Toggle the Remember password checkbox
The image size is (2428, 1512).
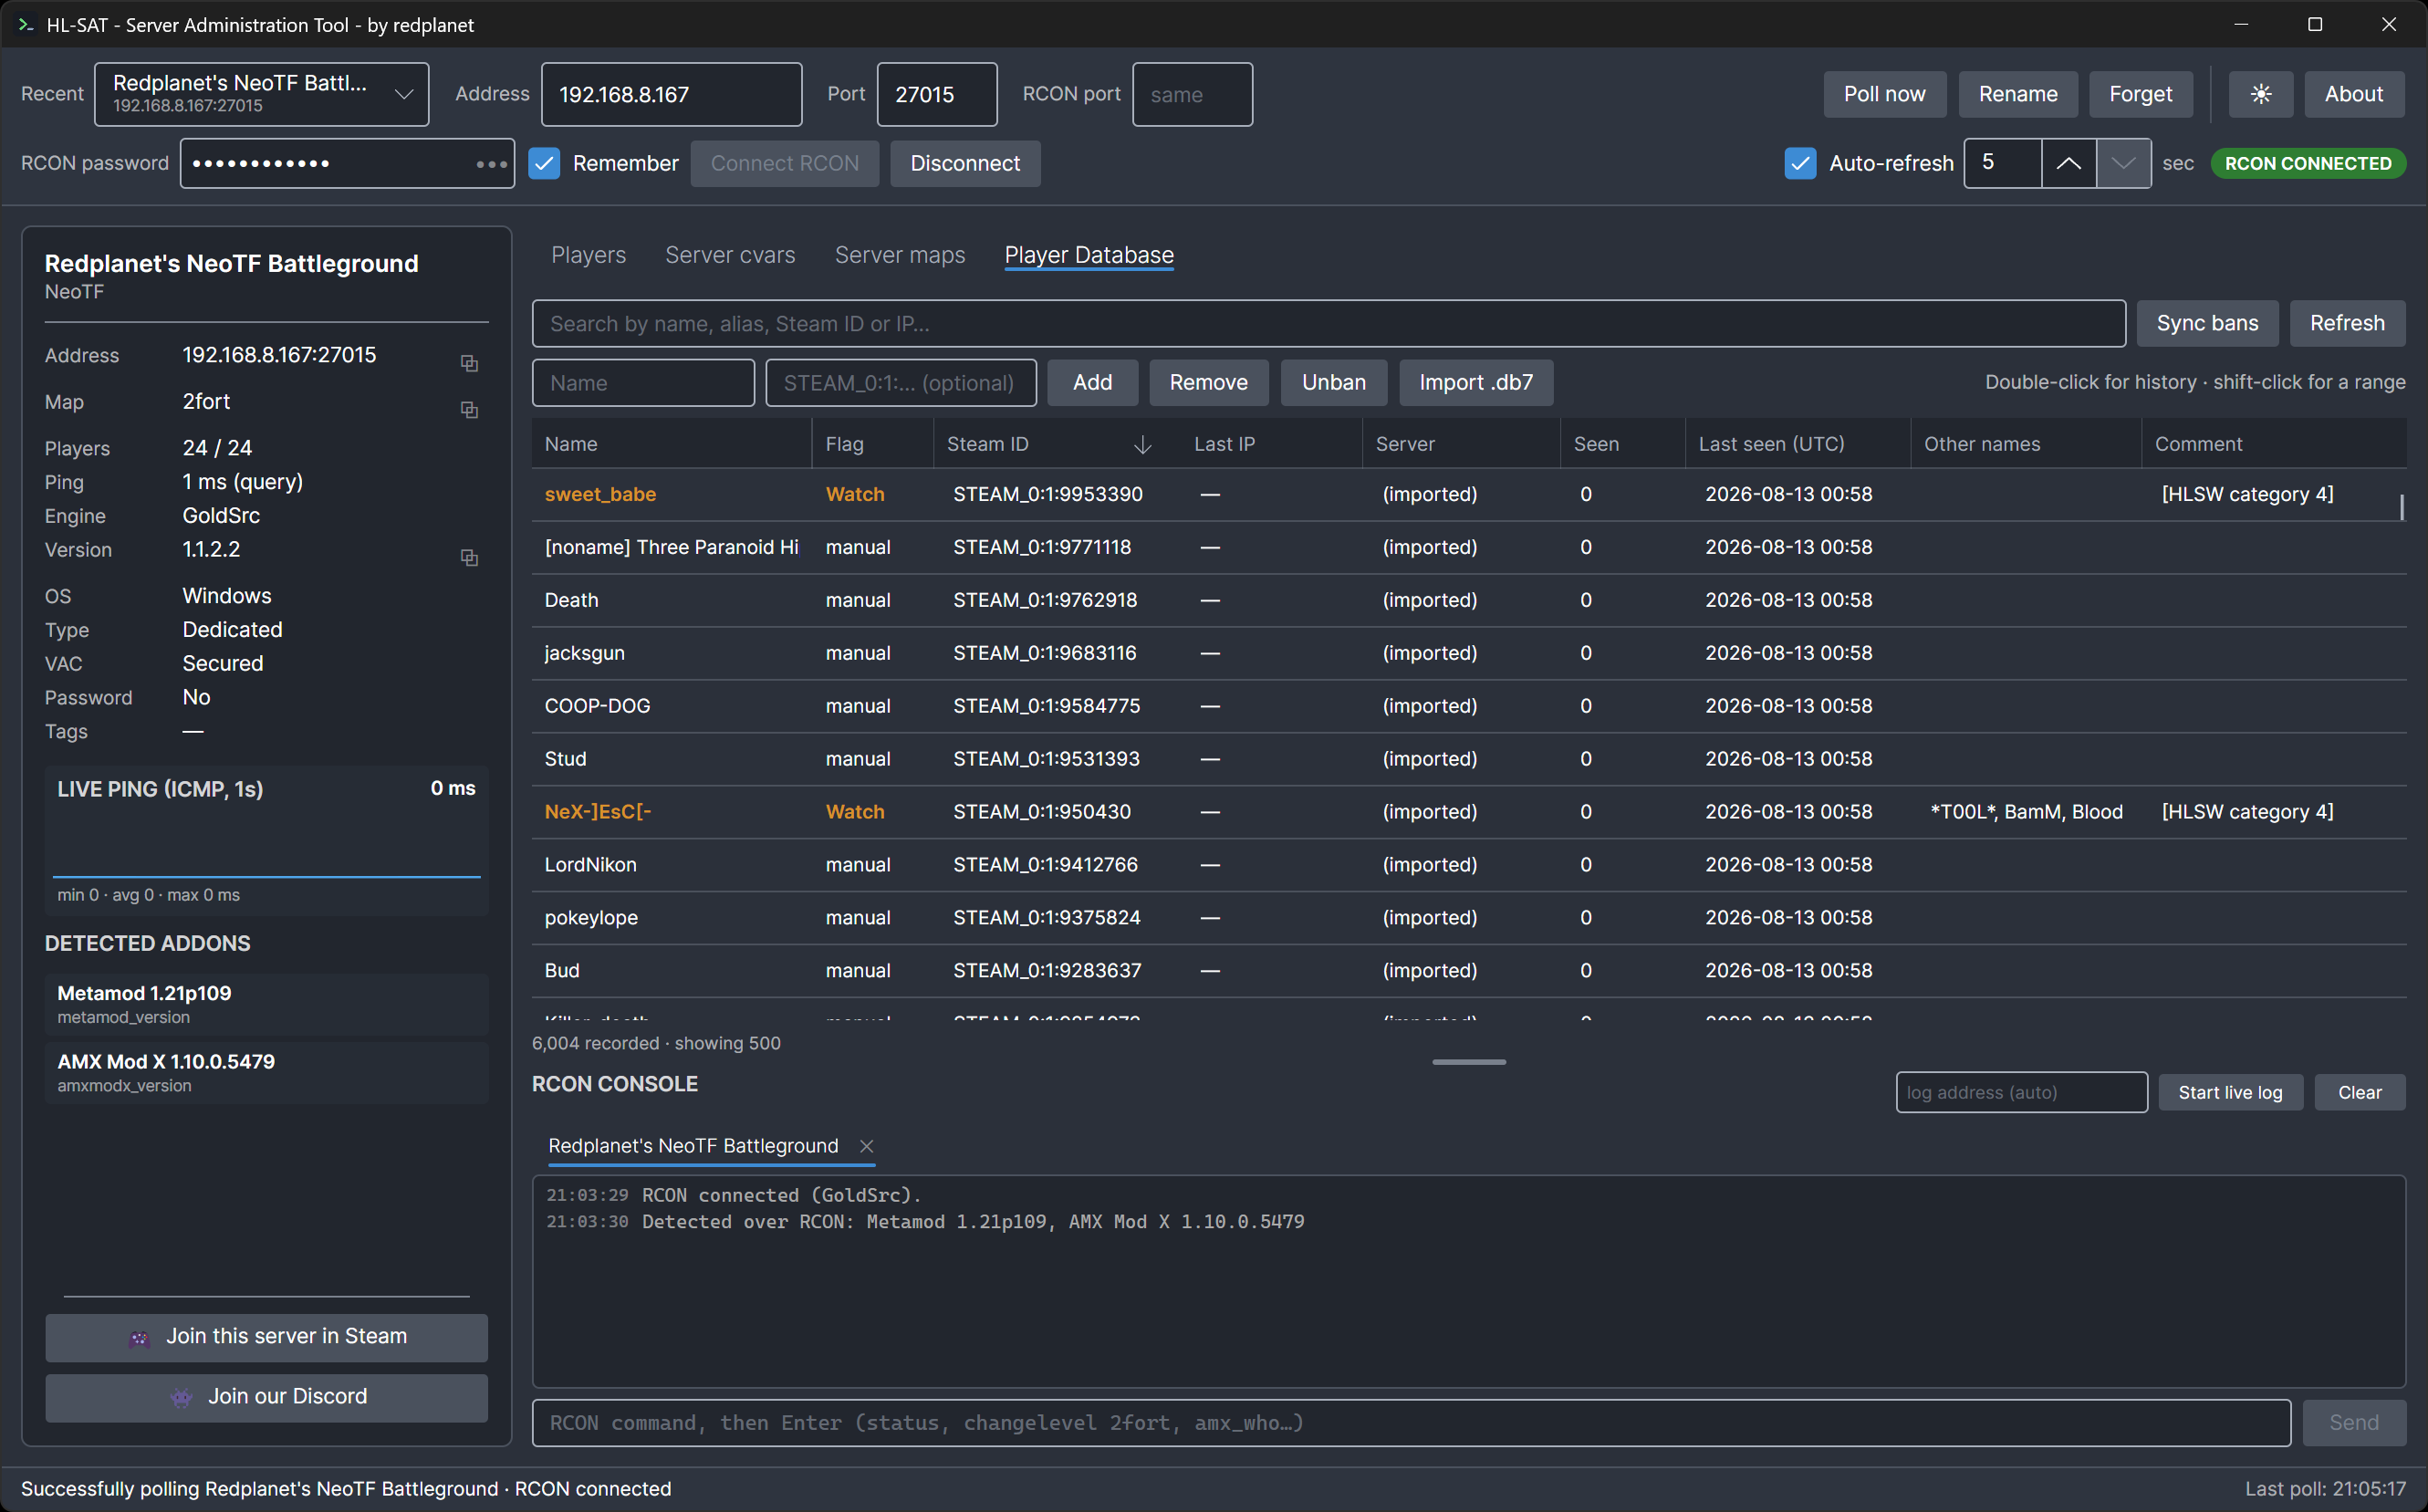544,163
